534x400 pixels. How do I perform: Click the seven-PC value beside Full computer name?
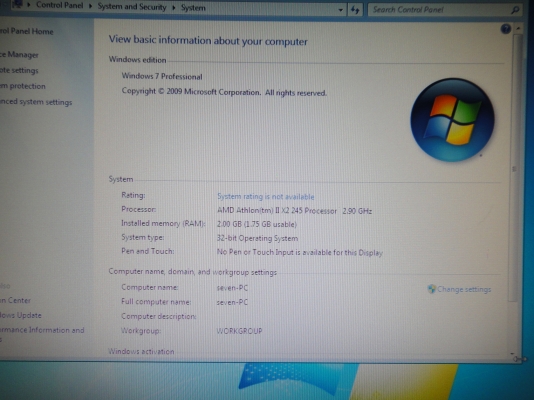tap(232, 302)
